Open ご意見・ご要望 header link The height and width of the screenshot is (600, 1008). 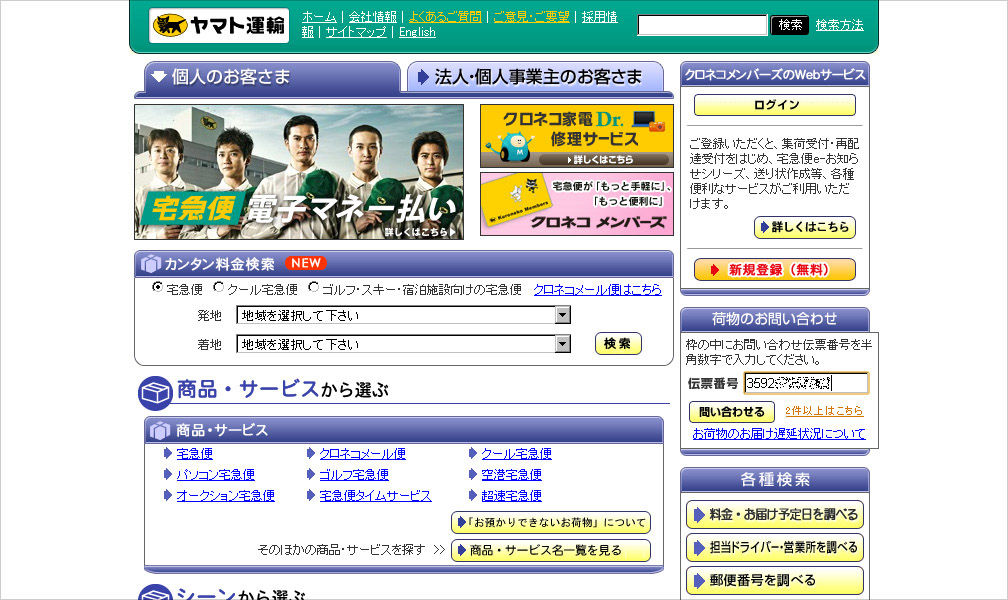click(x=531, y=17)
